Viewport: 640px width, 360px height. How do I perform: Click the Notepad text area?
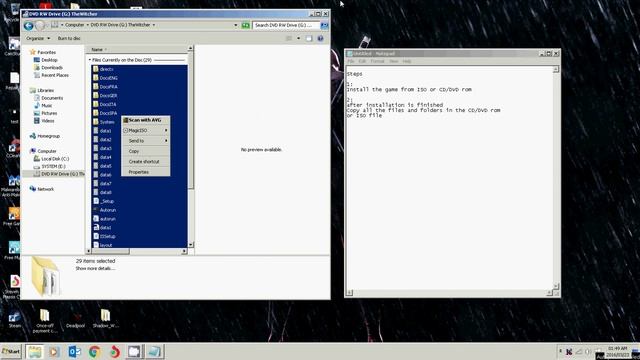tap(449, 178)
